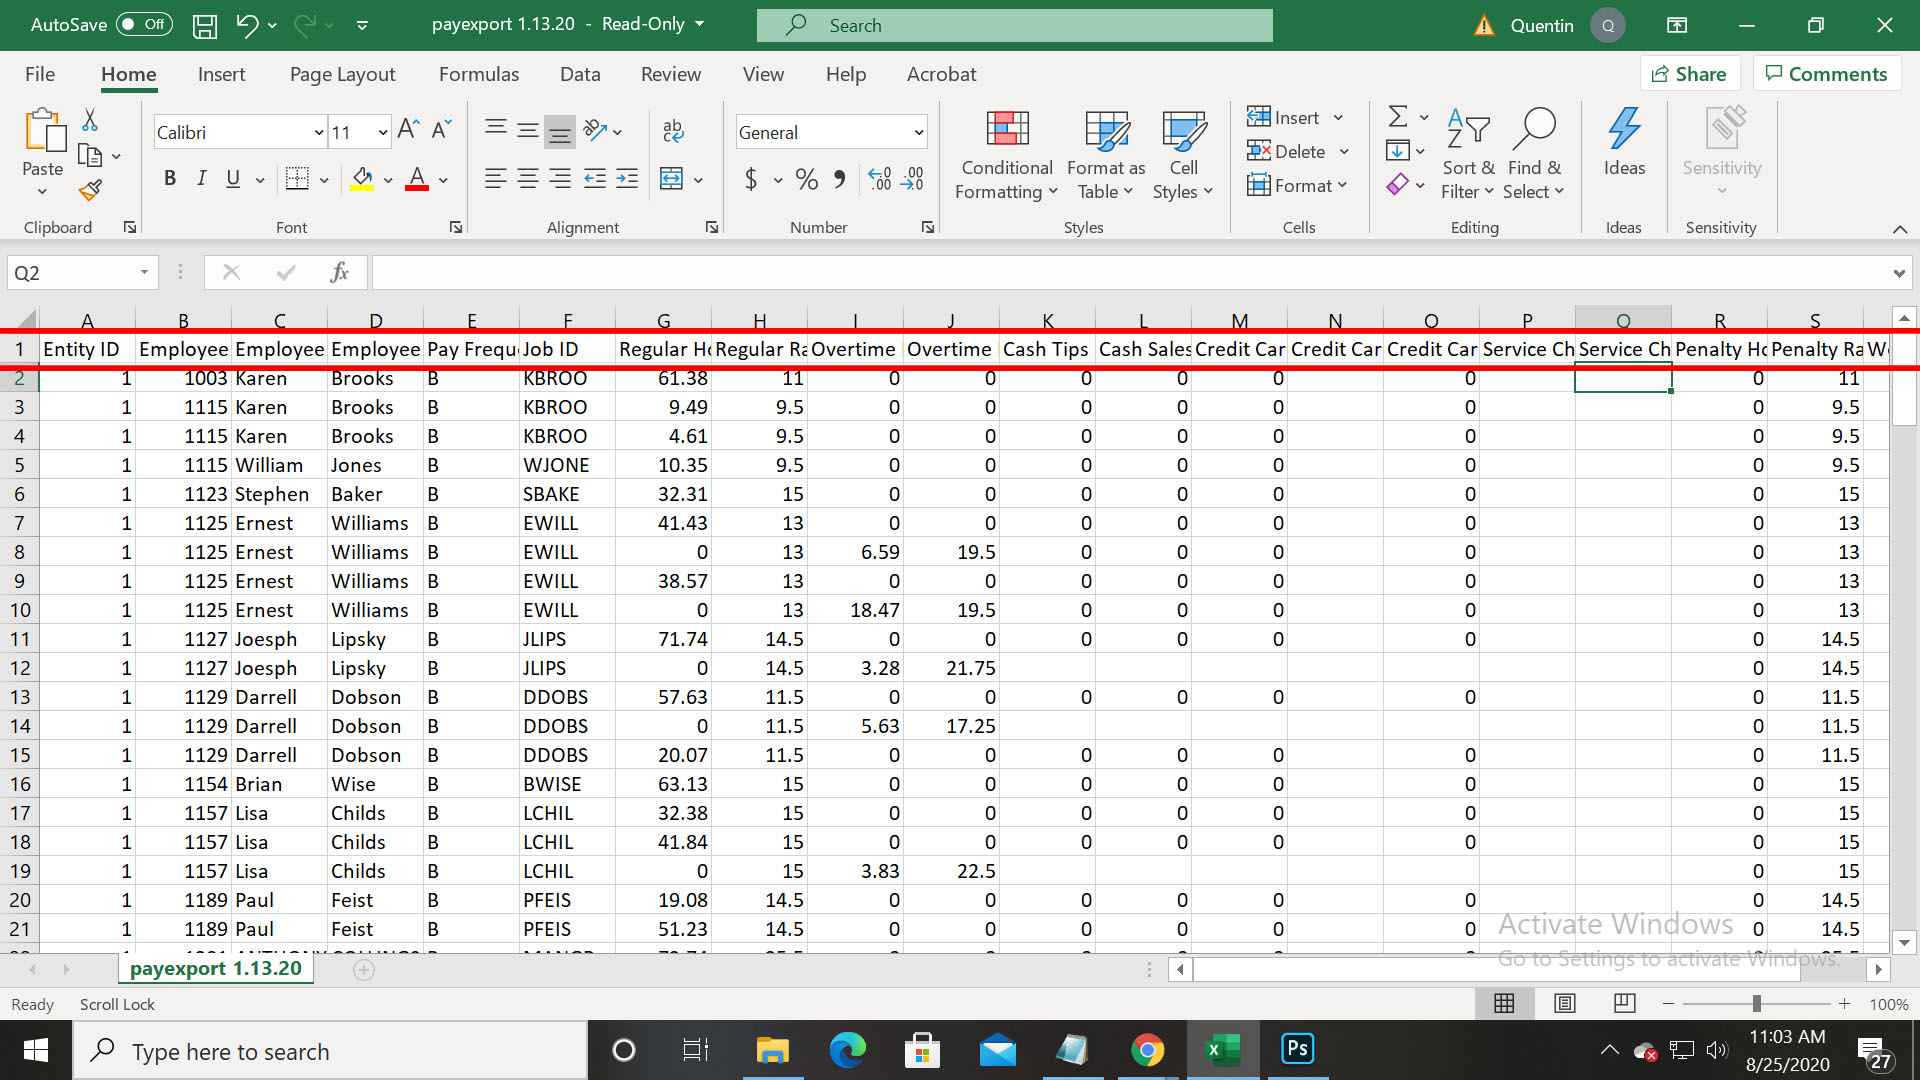
Task: Expand the formula bar chevron
Action: click(1899, 273)
